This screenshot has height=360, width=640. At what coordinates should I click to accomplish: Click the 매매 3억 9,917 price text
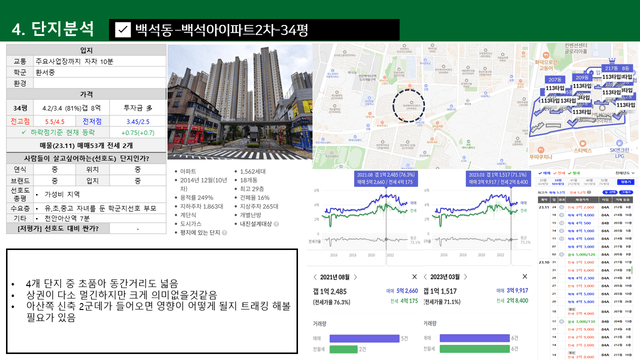[512, 291]
